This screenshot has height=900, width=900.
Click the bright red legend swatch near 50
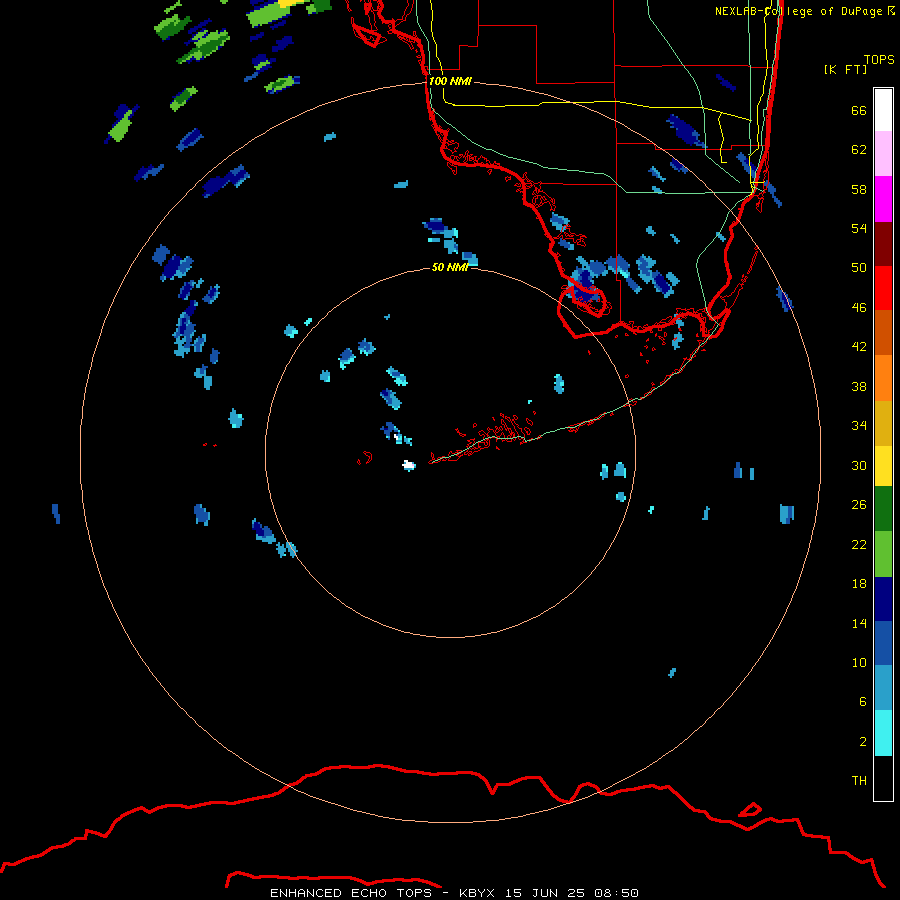883,288
